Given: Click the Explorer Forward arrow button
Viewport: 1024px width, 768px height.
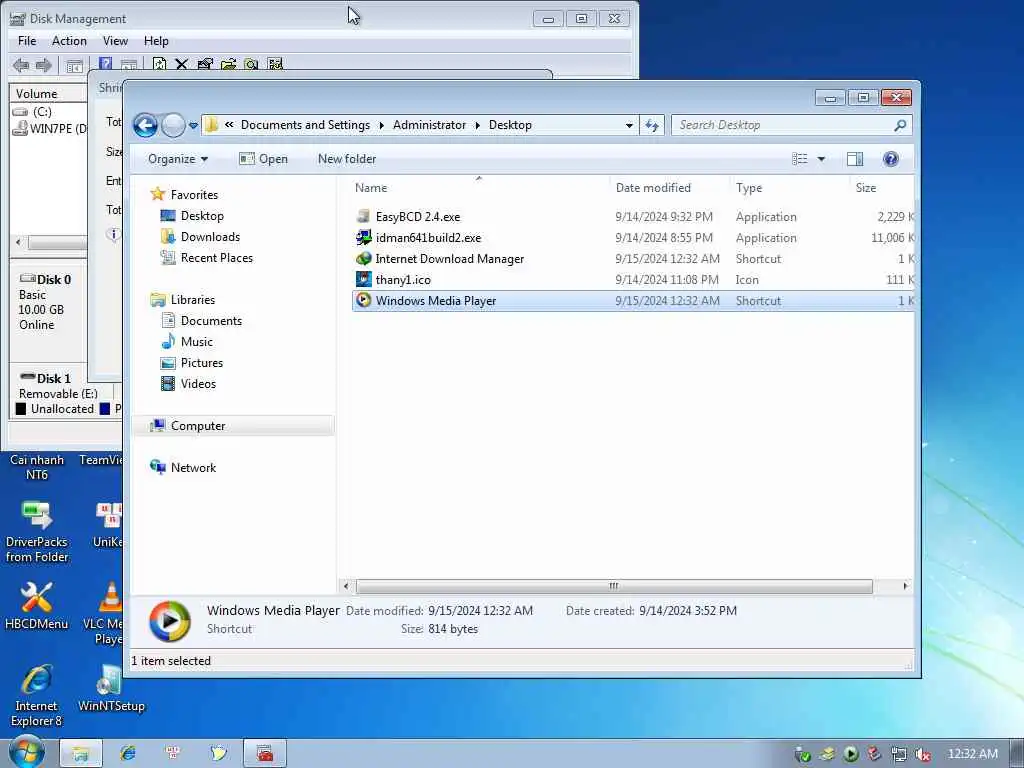Looking at the screenshot, I should tap(173, 125).
